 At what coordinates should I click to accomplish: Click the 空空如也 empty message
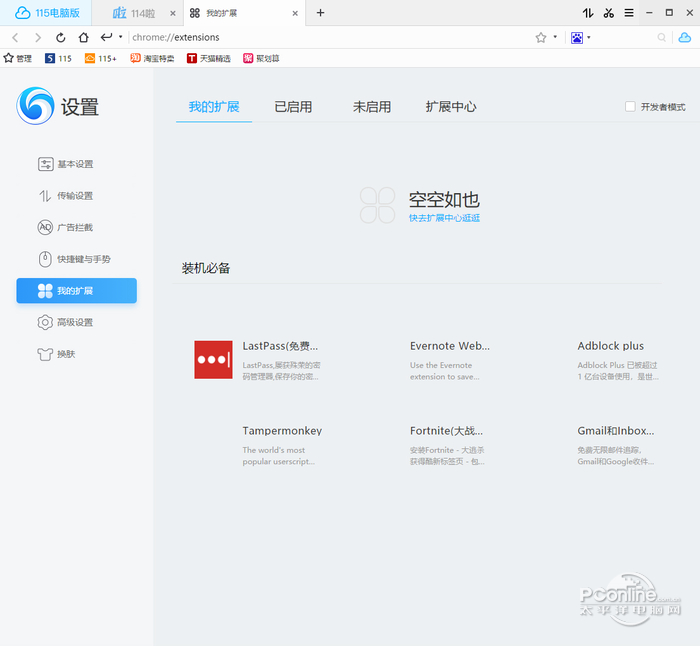[x=444, y=200]
